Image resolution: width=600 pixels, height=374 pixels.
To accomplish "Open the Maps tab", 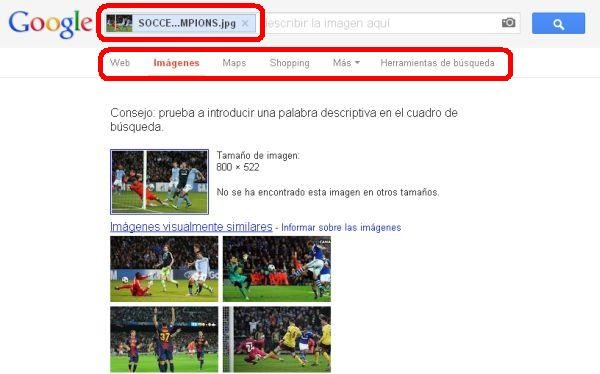I will (x=234, y=63).
